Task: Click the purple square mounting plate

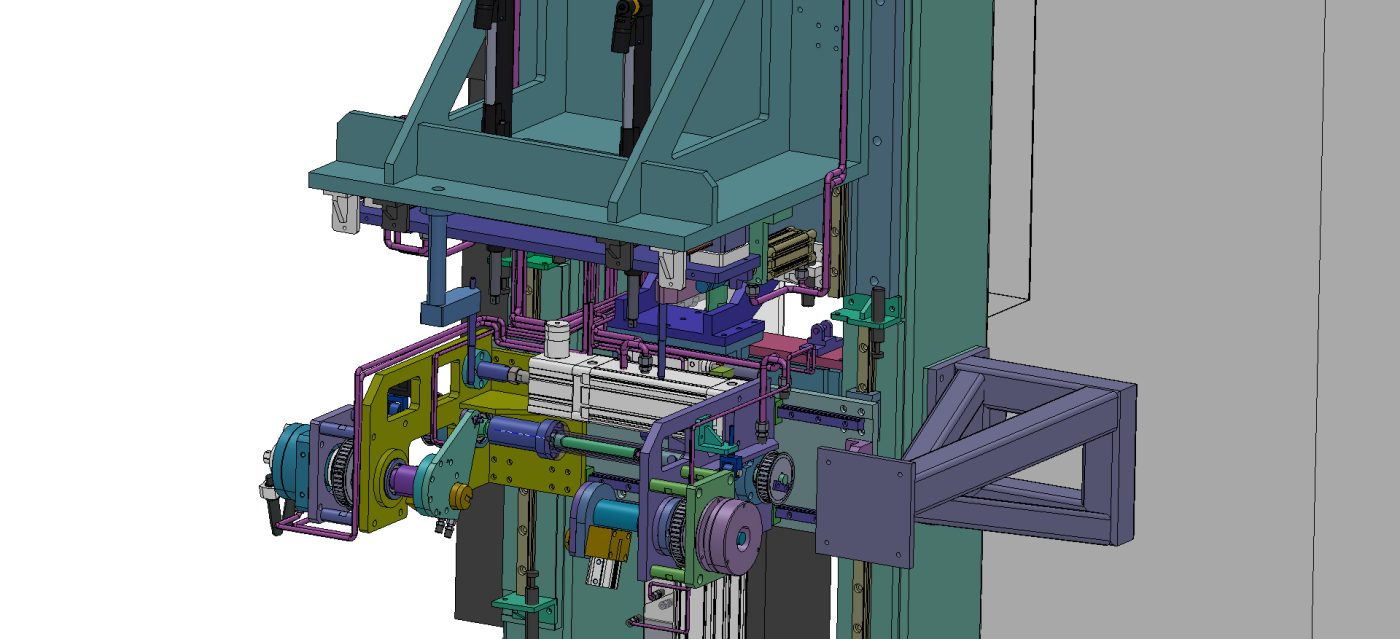Action: click(x=864, y=507)
